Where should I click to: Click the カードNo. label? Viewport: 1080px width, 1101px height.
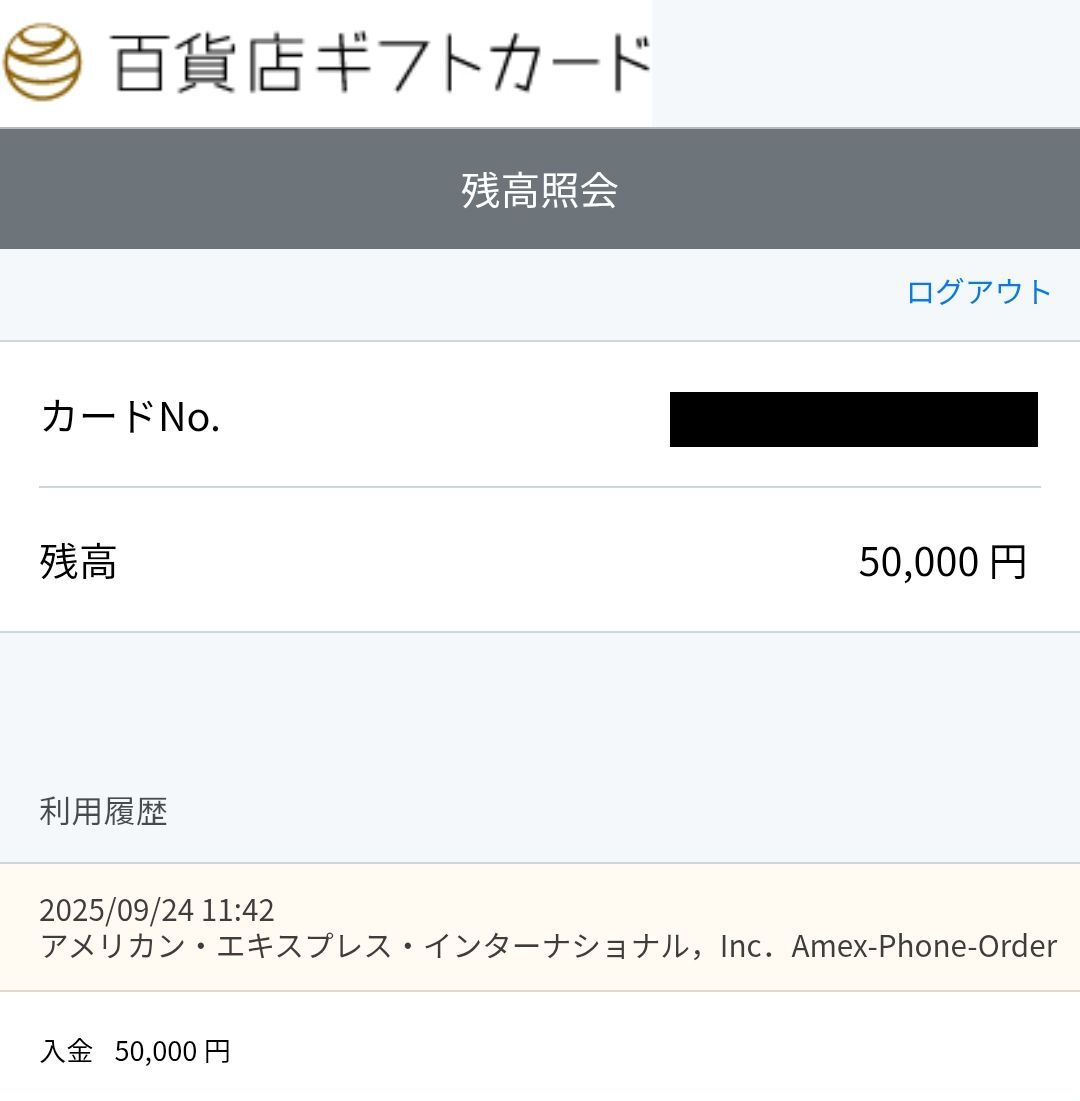pyautogui.click(x=130, y=417)
